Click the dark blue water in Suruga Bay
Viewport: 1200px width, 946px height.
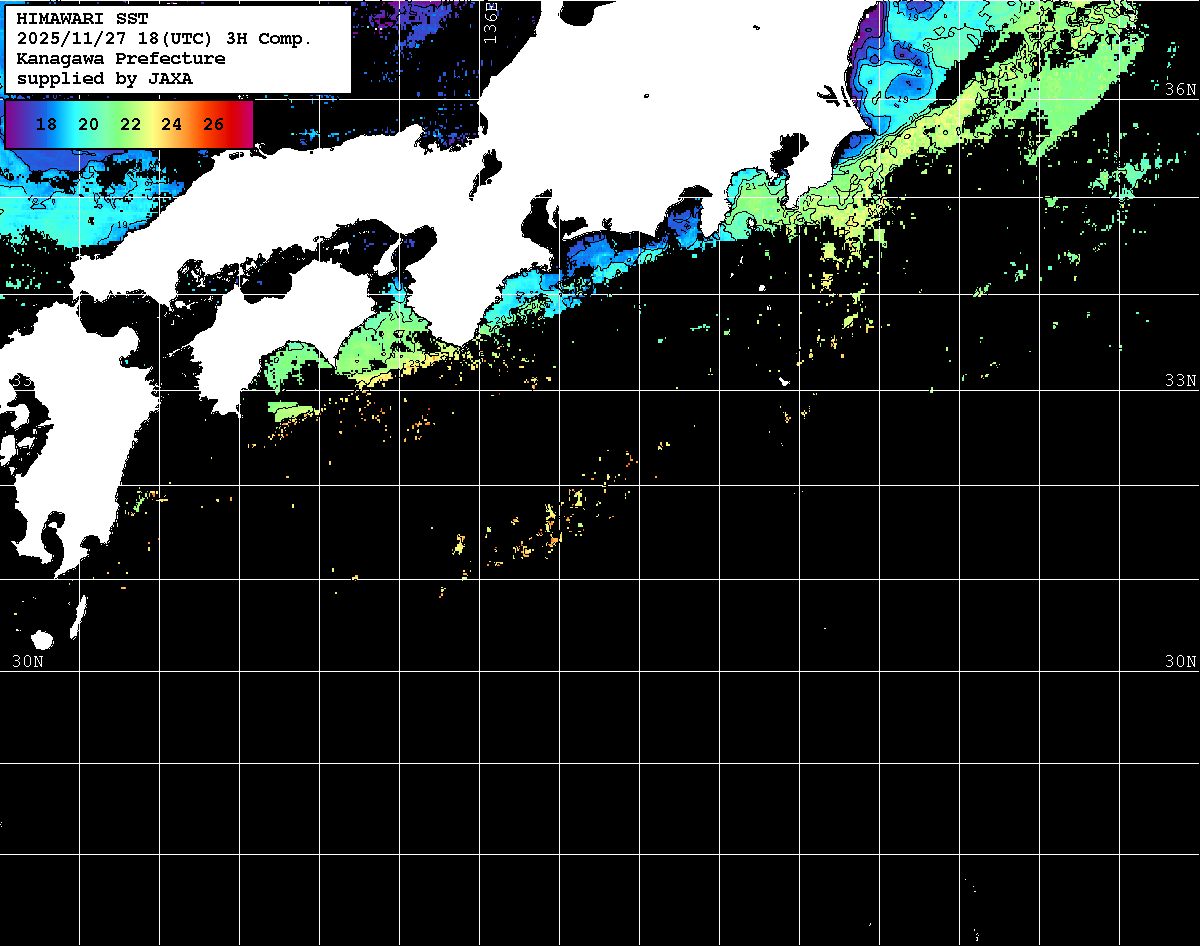point(686,220)
